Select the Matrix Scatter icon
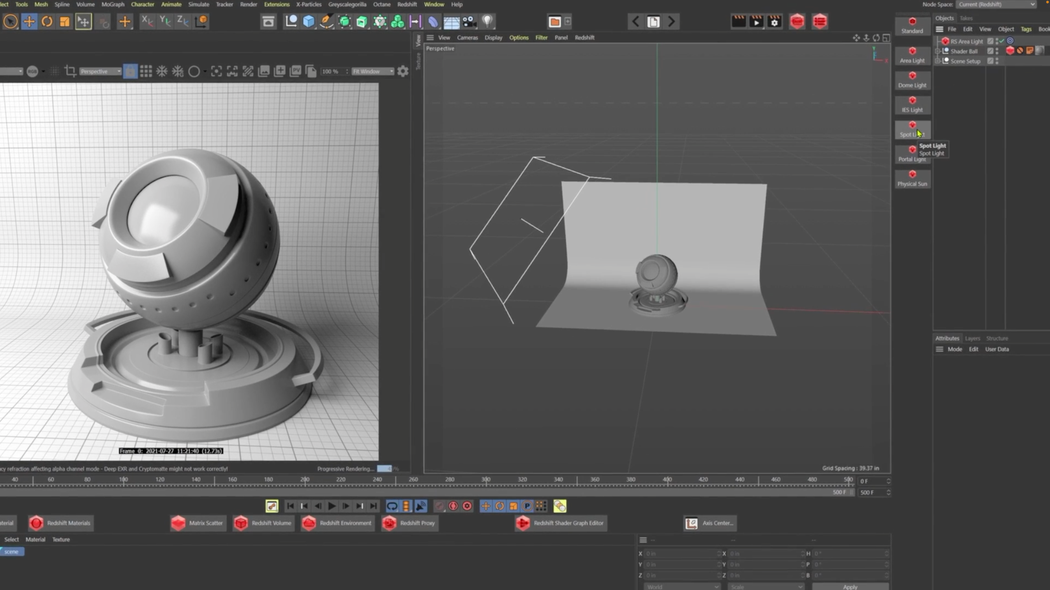1050x590 pixels. (x=197, y=522)
